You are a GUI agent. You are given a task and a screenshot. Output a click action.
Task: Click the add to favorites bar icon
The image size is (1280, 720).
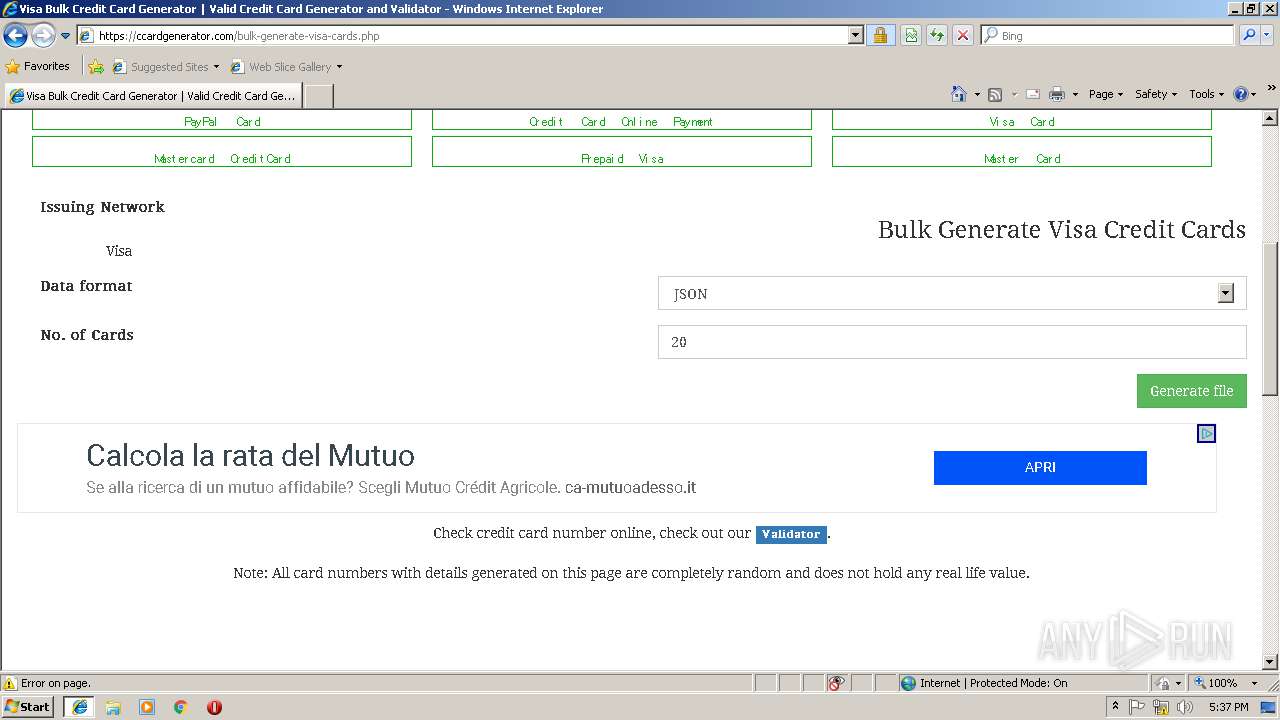click(96, 67)
